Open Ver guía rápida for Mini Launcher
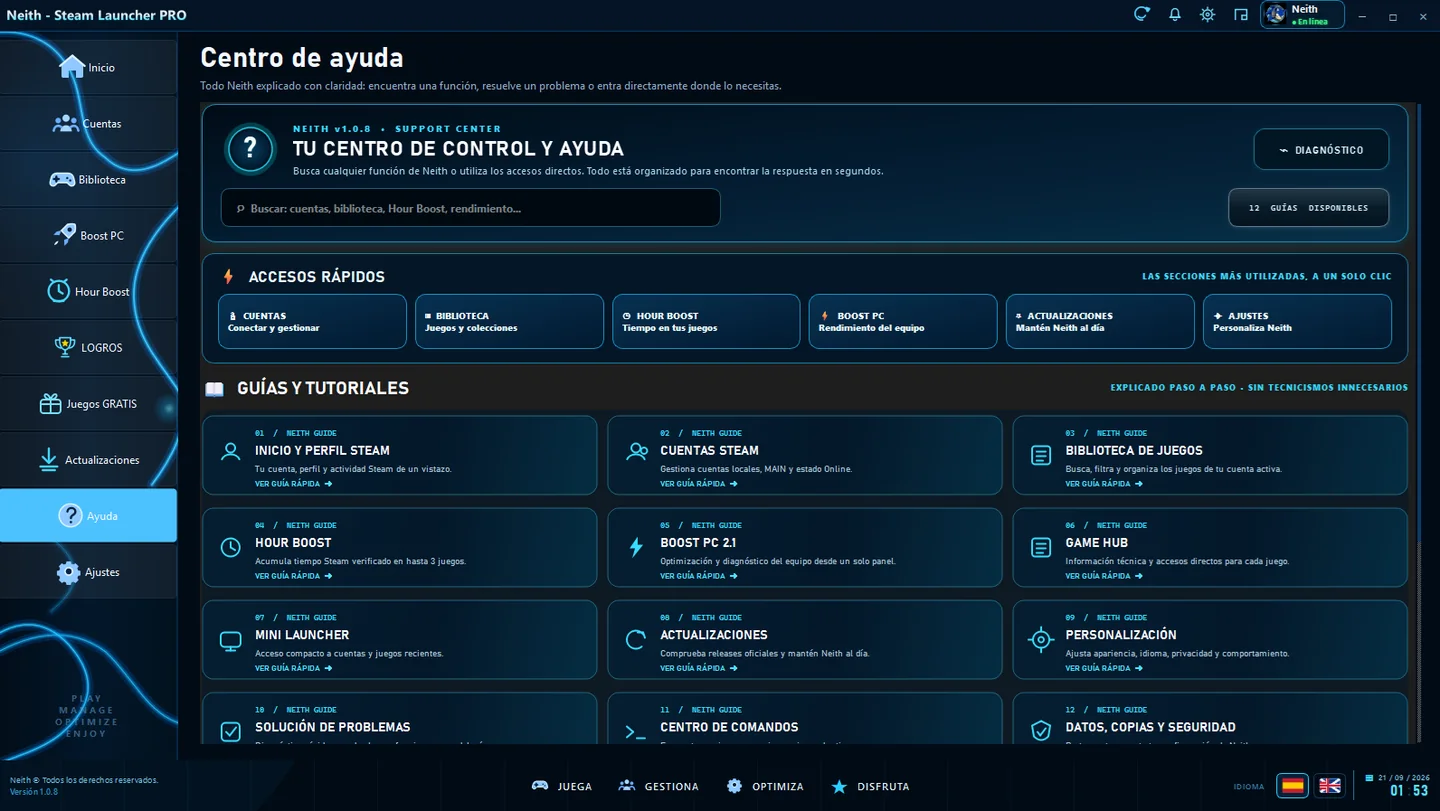The image size is (1440, 811). coord(293,668)
